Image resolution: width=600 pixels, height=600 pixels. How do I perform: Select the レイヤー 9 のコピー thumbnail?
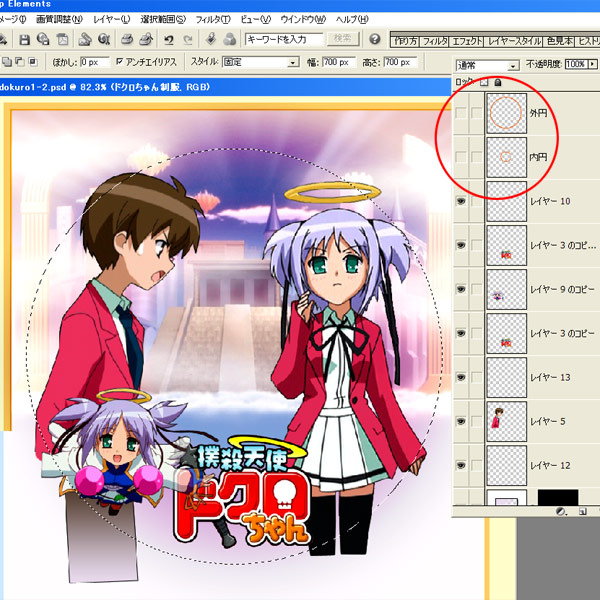coord(506,289)
